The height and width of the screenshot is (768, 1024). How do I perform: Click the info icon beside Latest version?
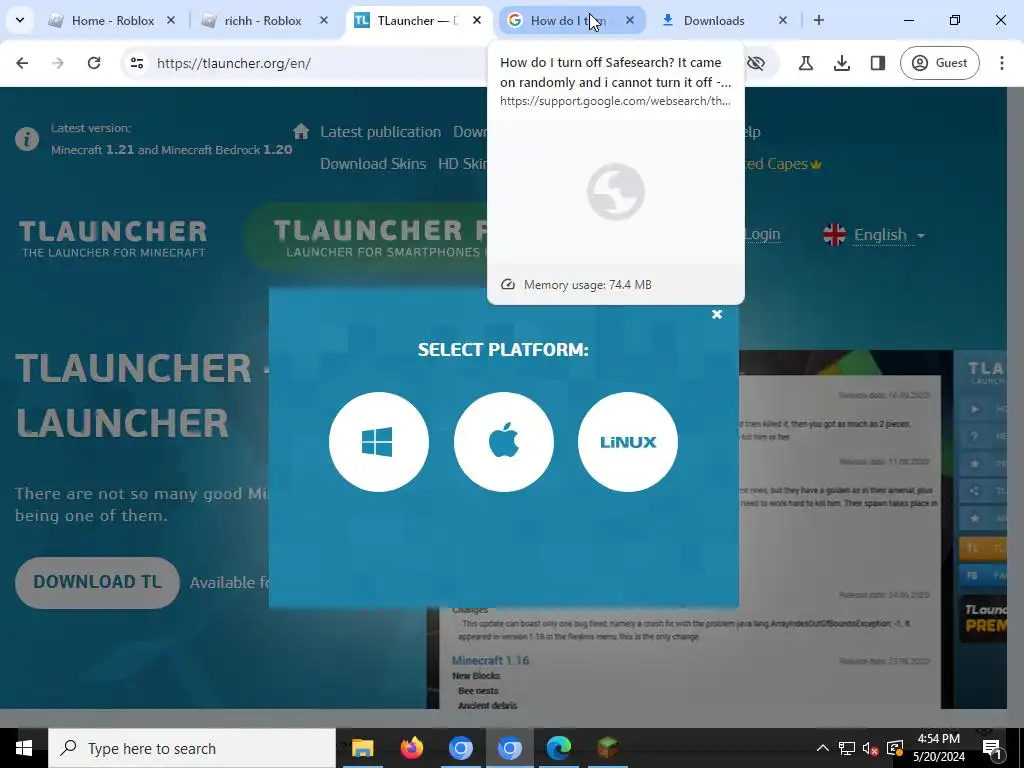click(x=27, y=139)
